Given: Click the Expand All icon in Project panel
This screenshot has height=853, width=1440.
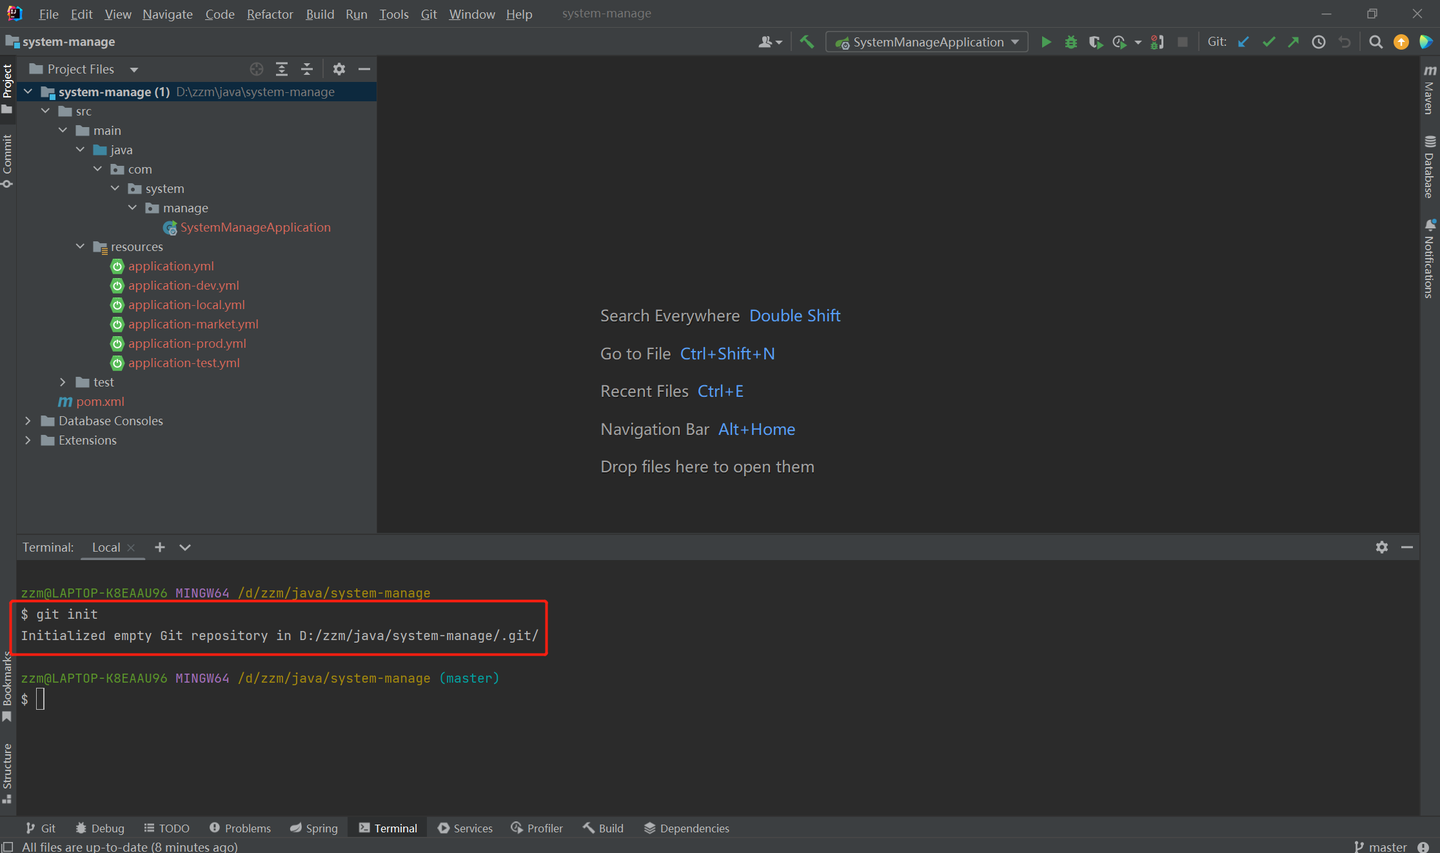Looking at the screenshot, I should 282,69.
